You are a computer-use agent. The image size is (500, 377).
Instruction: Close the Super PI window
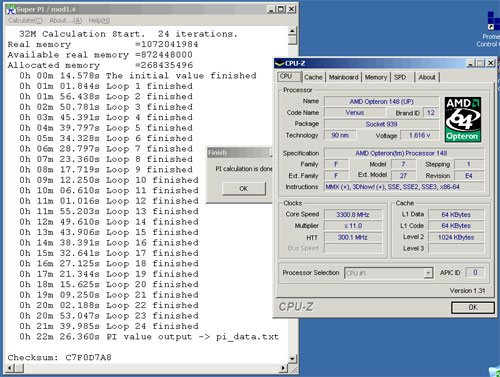point(291,9)
